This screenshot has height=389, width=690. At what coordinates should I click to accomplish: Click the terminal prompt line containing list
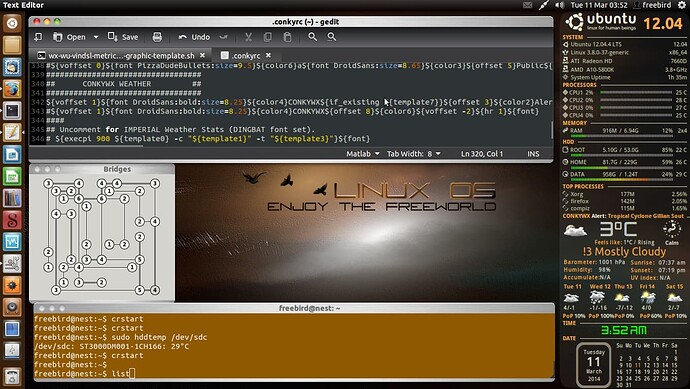coord(84,374)
